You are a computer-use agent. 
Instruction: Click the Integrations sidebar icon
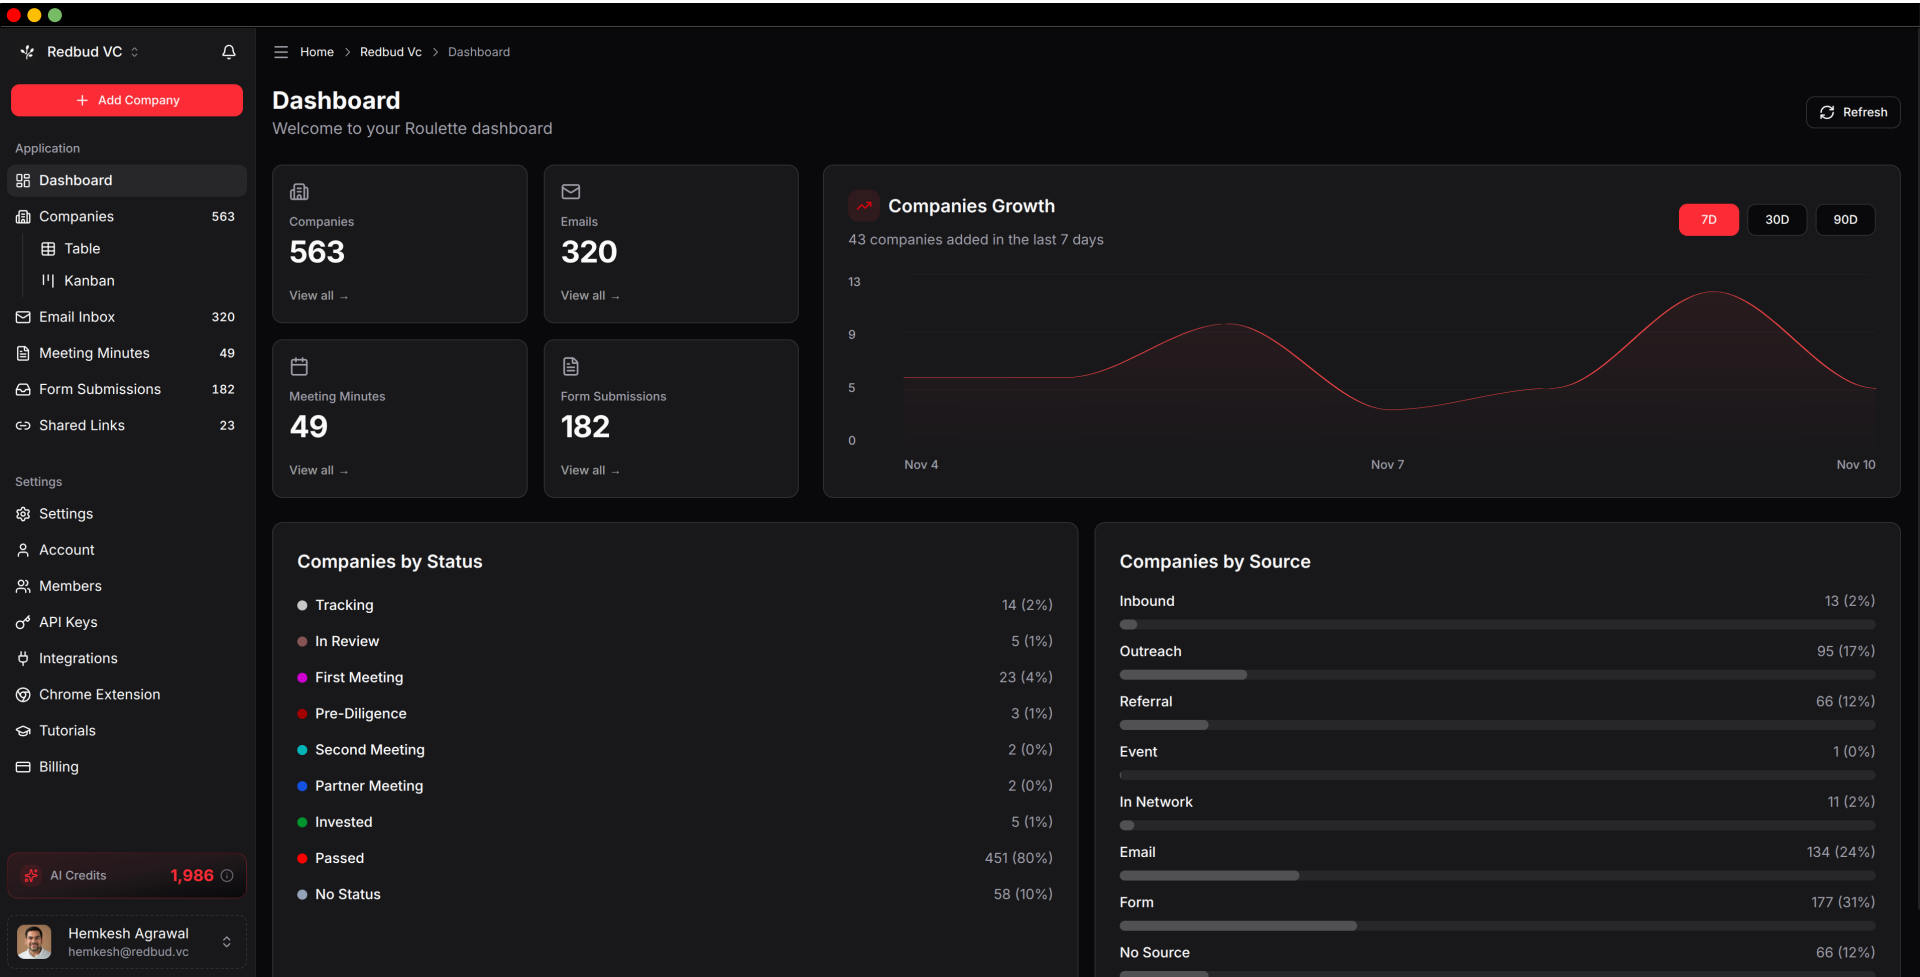point(22,658)
